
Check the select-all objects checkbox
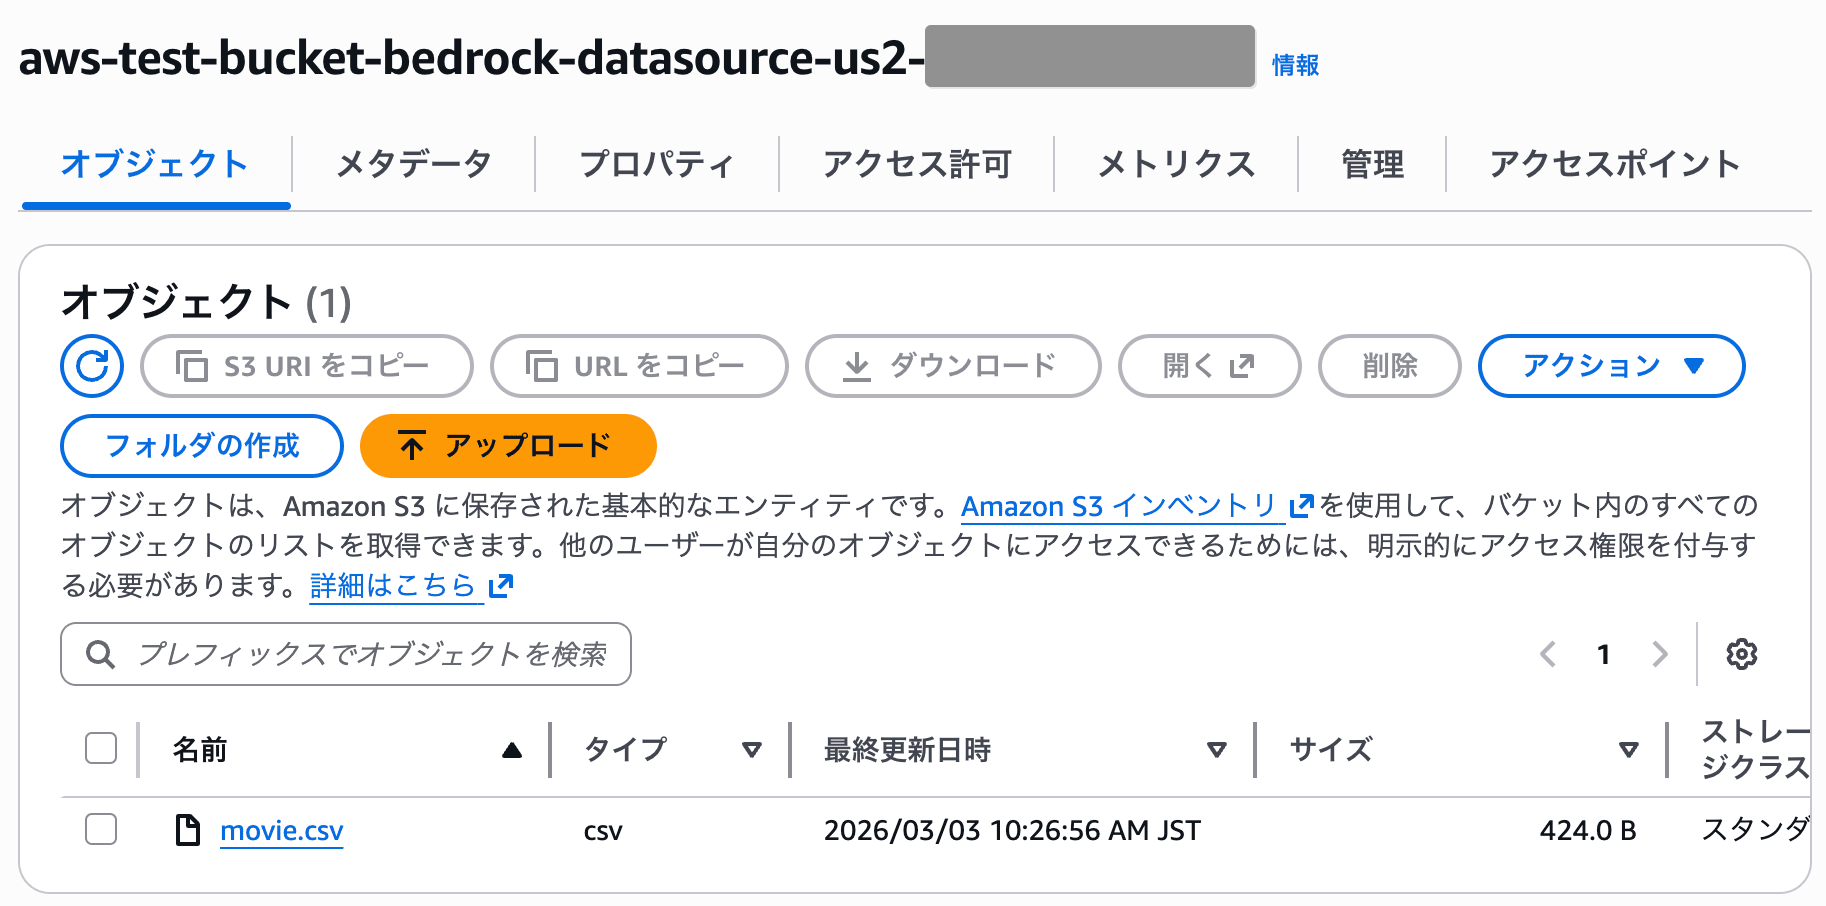[100, 748]
